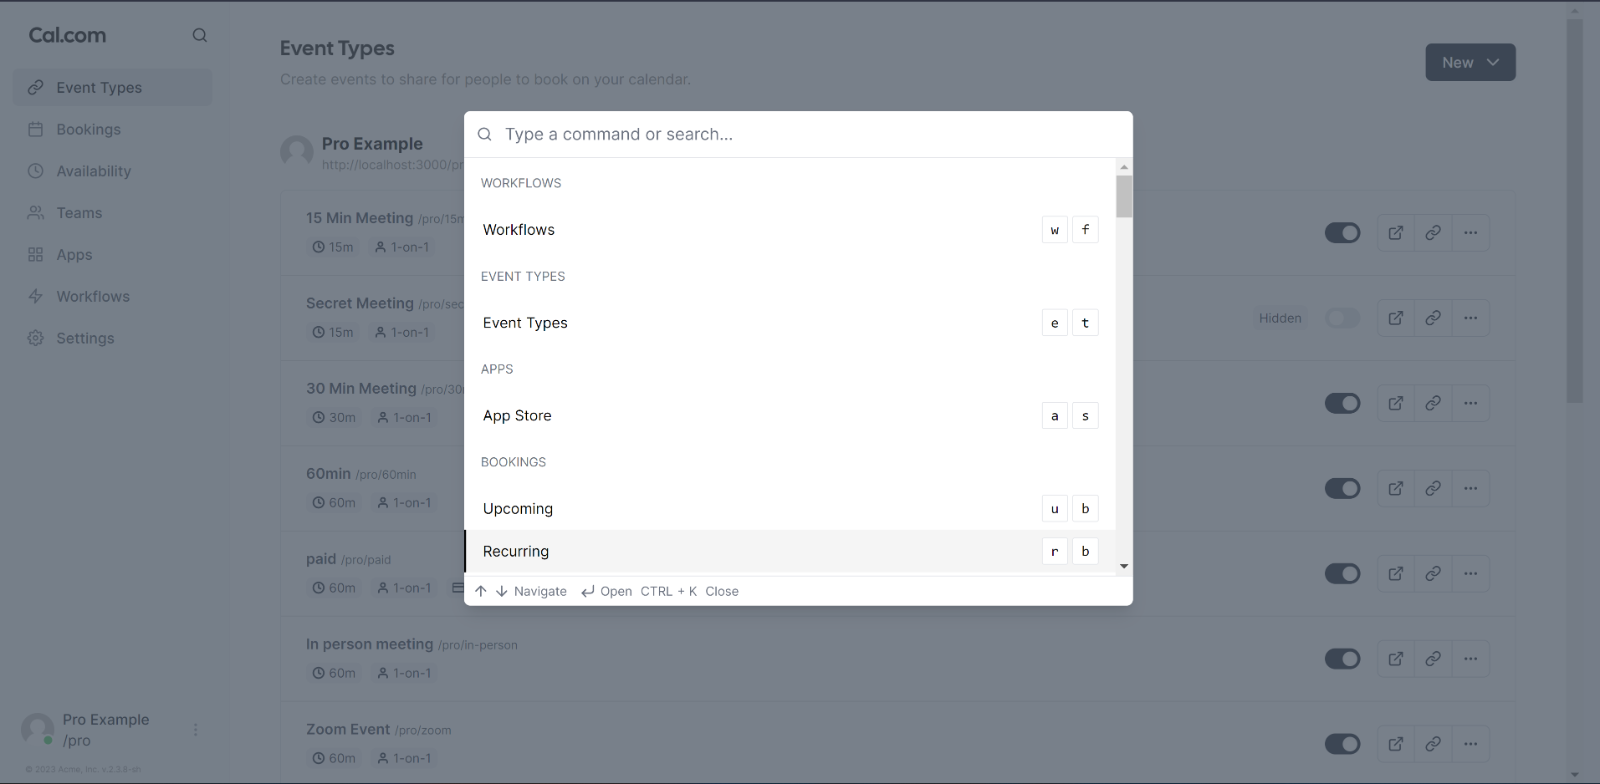Image resolution: width=1600 pixels, height=784 pixels.
Task: Copy link icon for Secret Meeting
Action: tap(1433, 318)
